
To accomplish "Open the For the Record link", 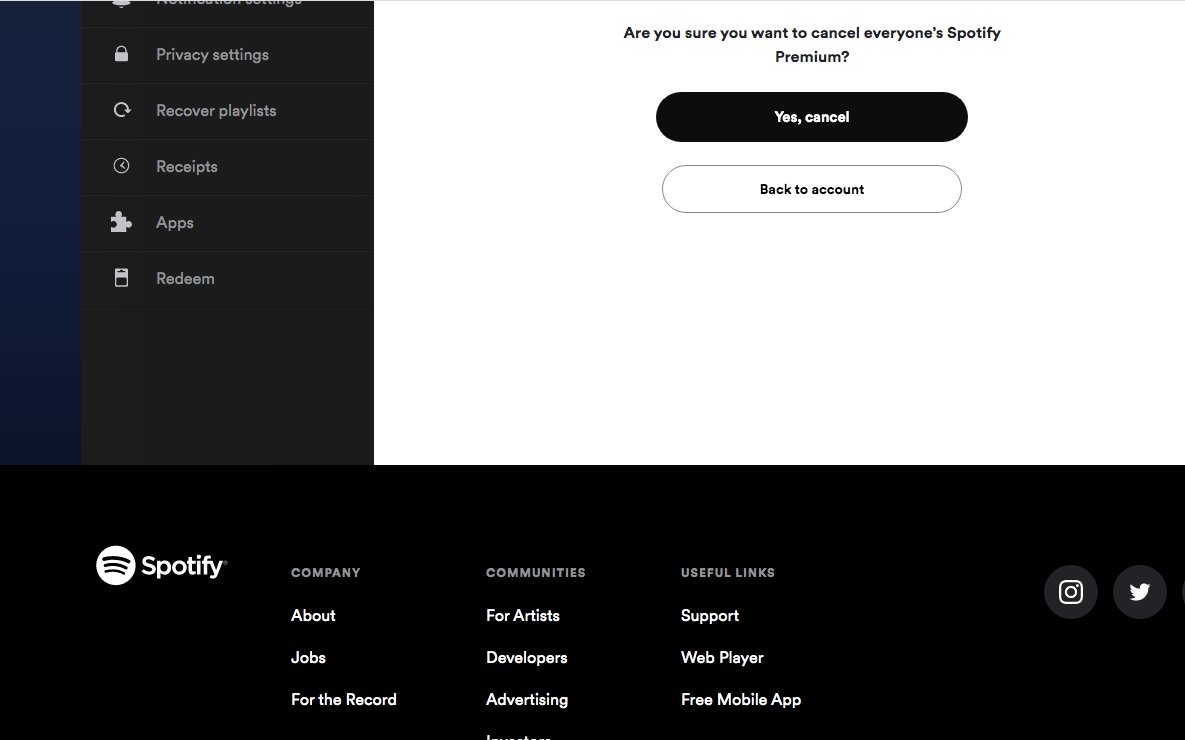I will [343, 699].
